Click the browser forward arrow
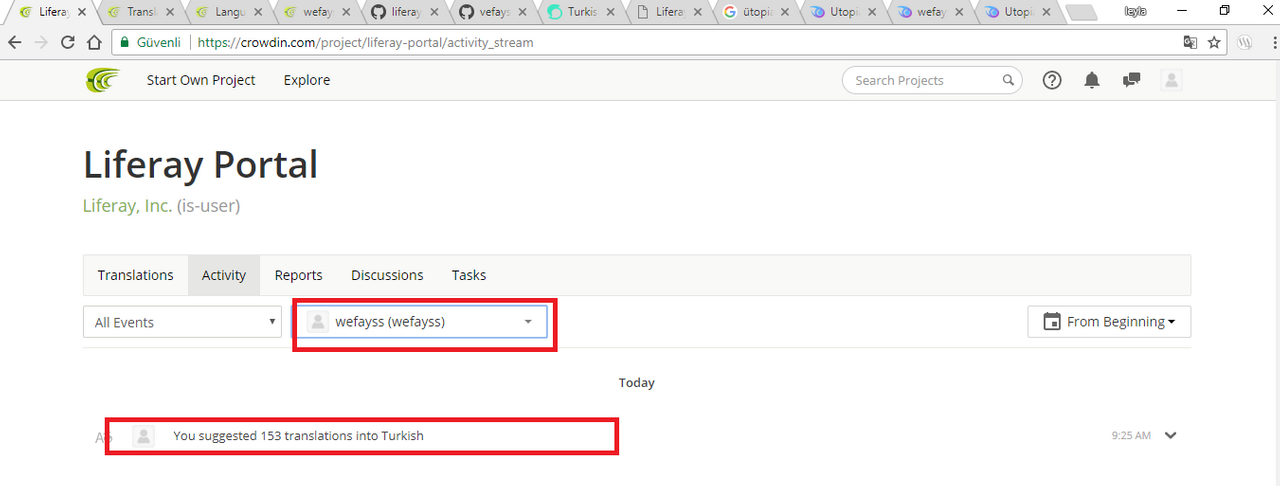1280x486 pixels. 41,43
